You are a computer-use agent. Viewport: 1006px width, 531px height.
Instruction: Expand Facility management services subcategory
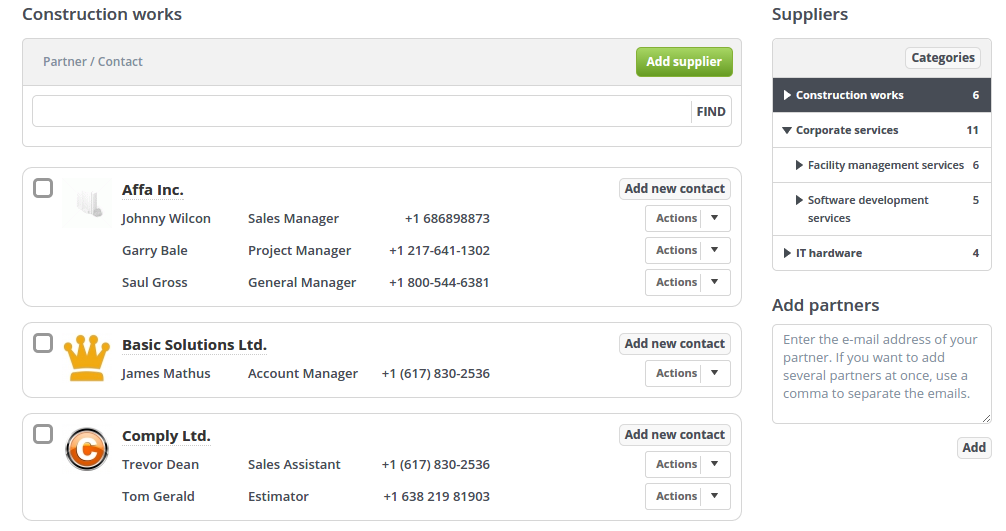(799, 165)
